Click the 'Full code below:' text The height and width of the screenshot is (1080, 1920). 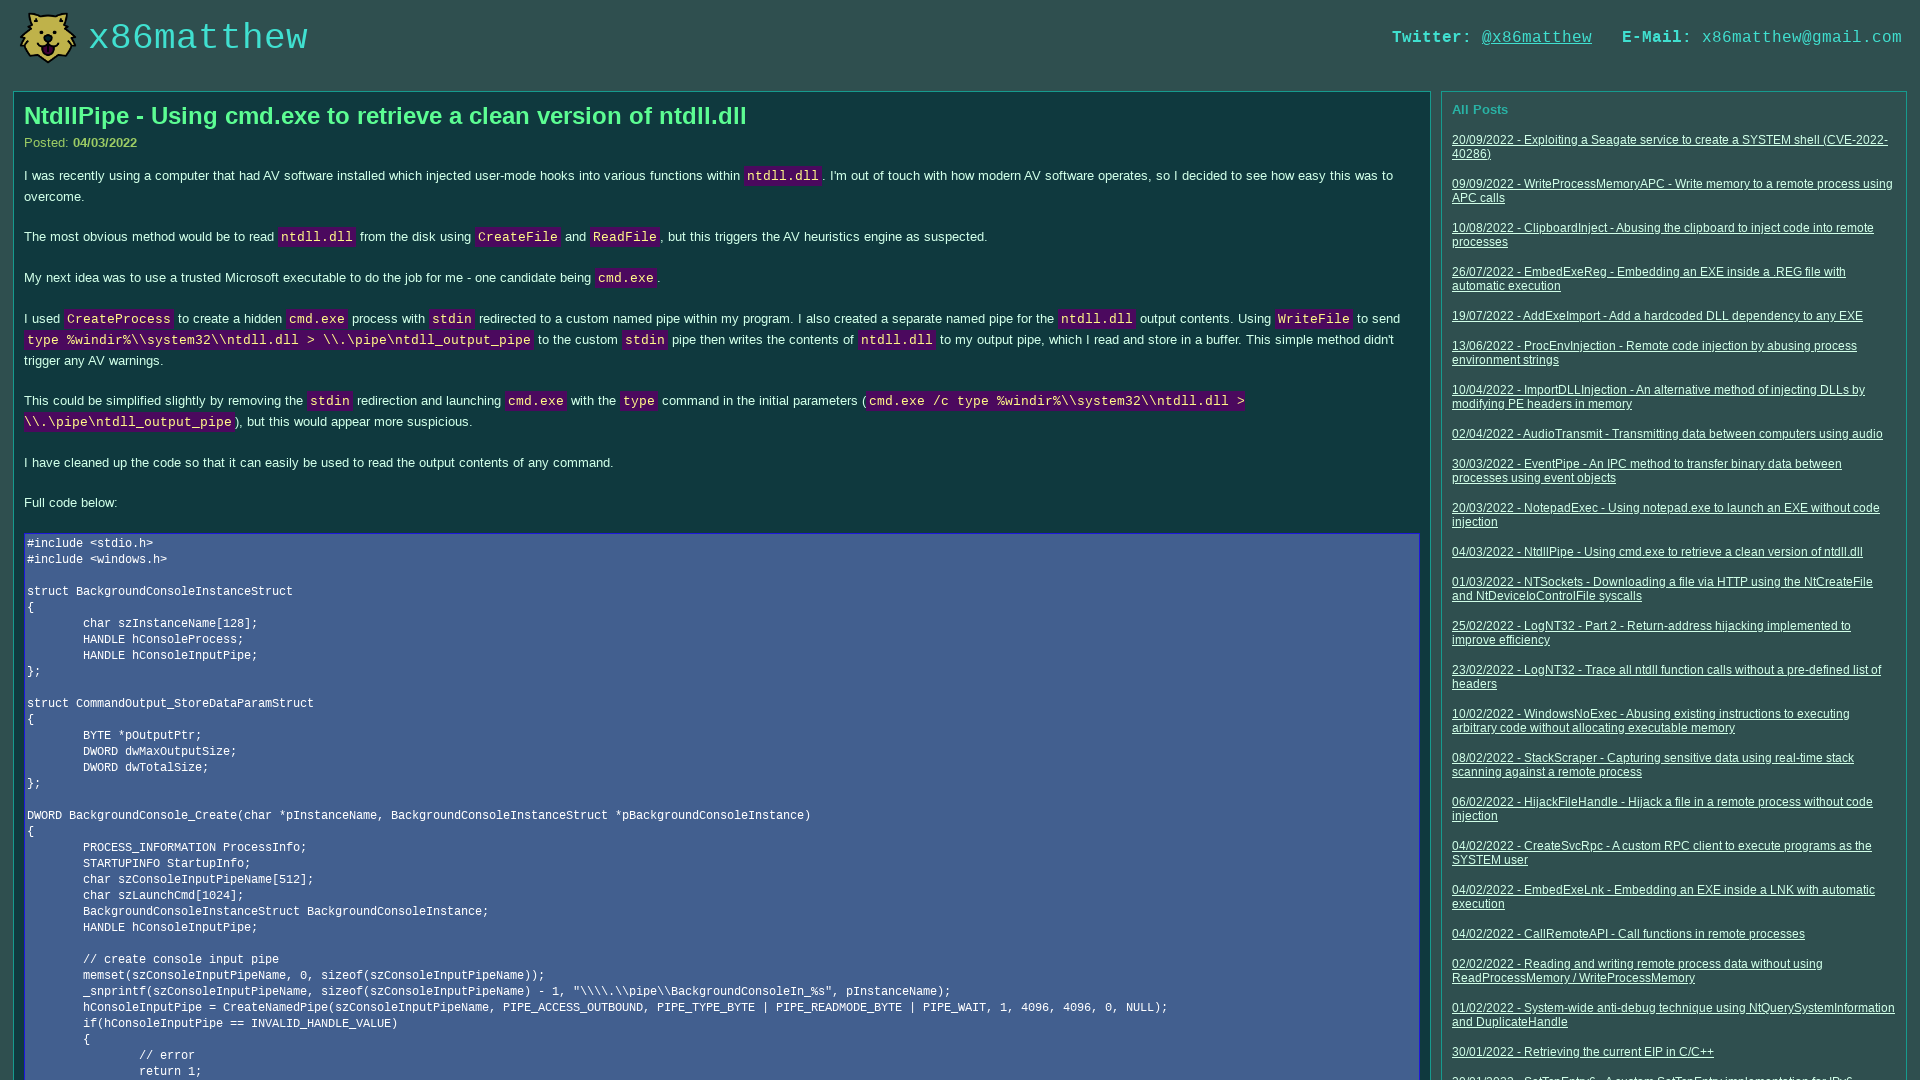pos(70,503)
